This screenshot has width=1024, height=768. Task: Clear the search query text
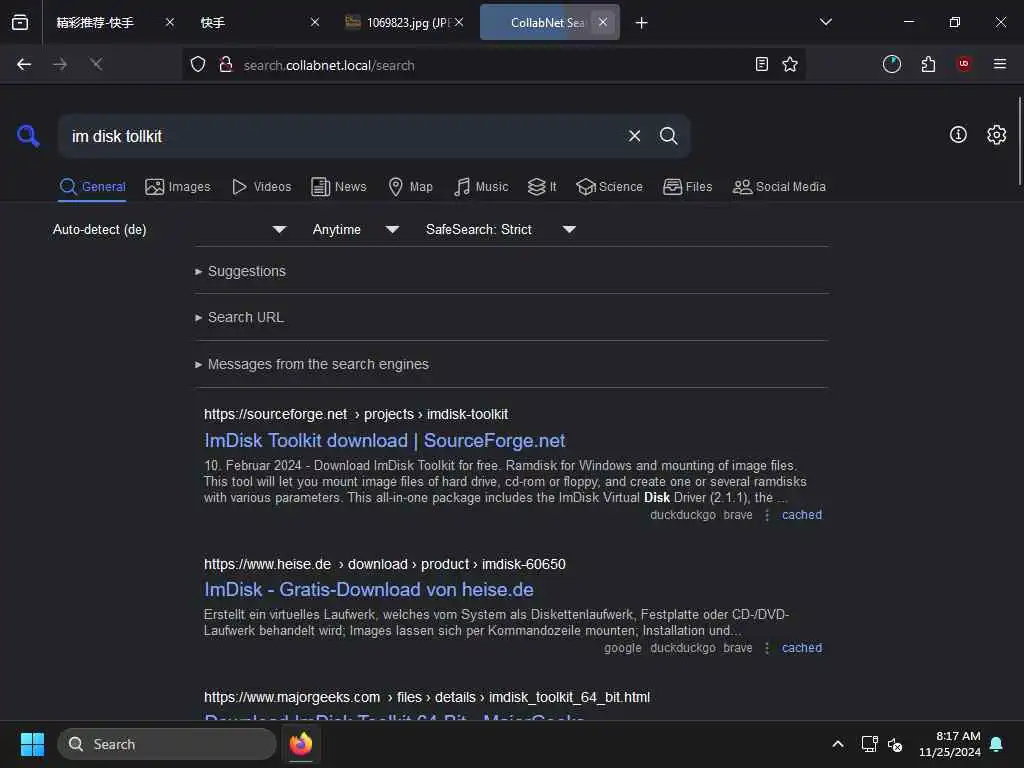(x=634, y=136)
